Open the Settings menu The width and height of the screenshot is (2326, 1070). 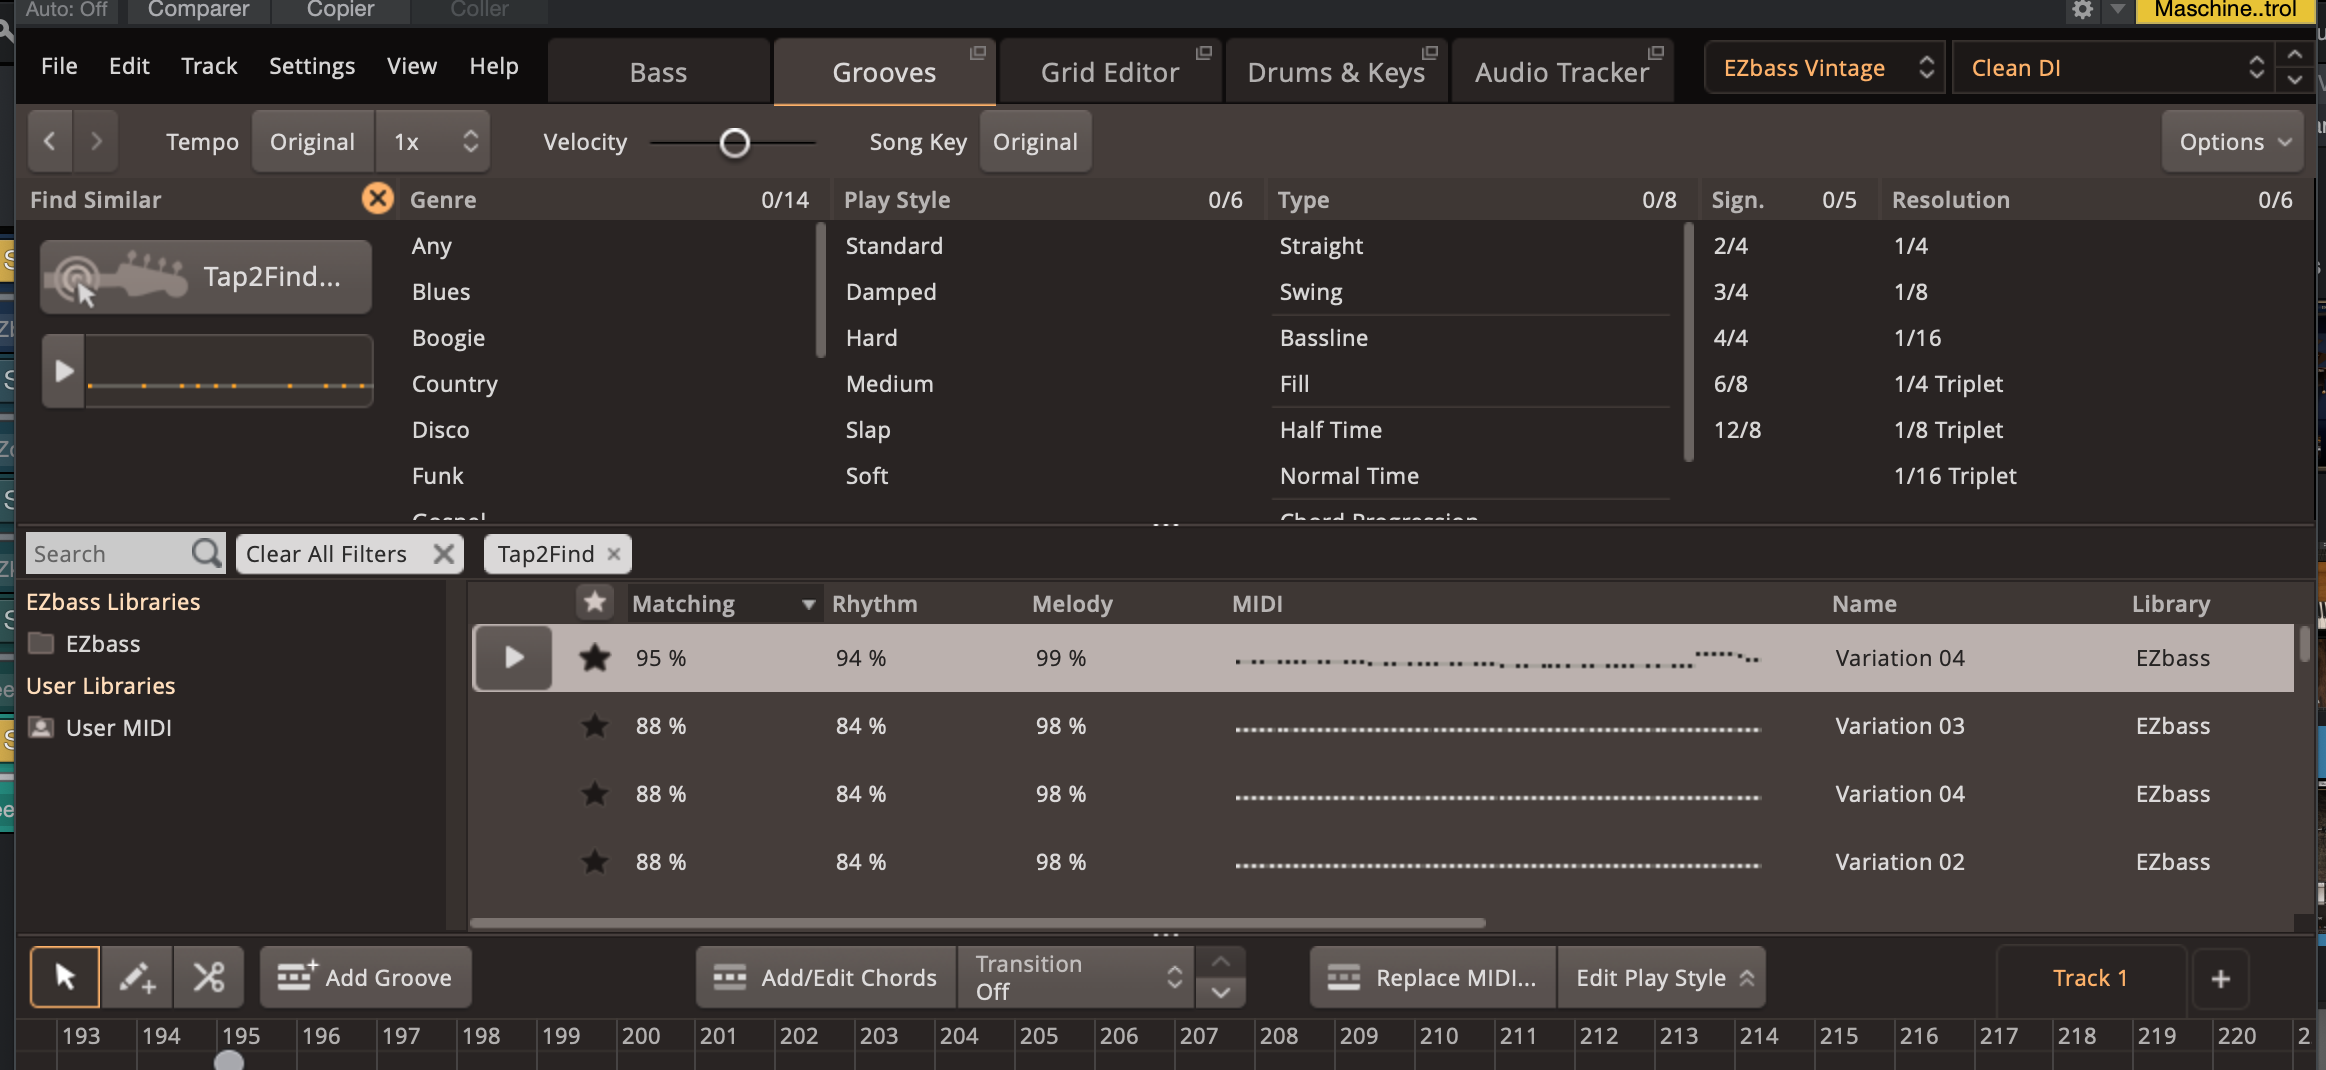point(312,66)
